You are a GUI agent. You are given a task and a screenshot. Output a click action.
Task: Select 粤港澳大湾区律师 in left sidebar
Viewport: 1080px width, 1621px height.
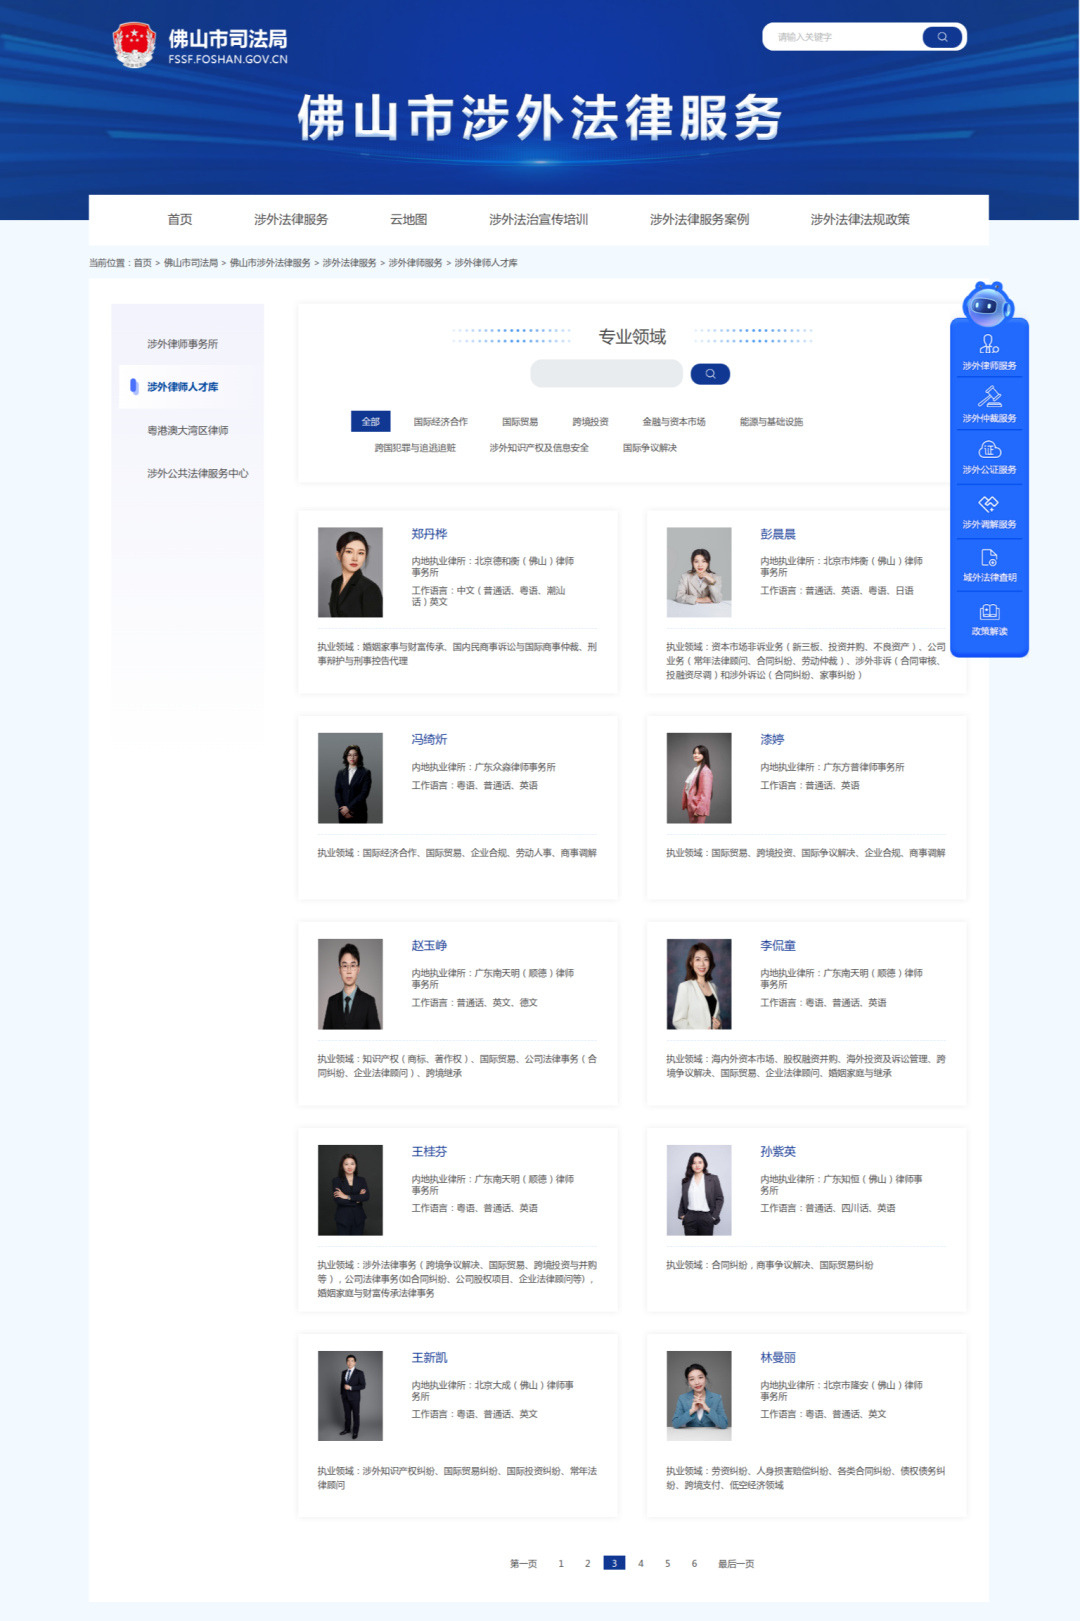point(188,431)
